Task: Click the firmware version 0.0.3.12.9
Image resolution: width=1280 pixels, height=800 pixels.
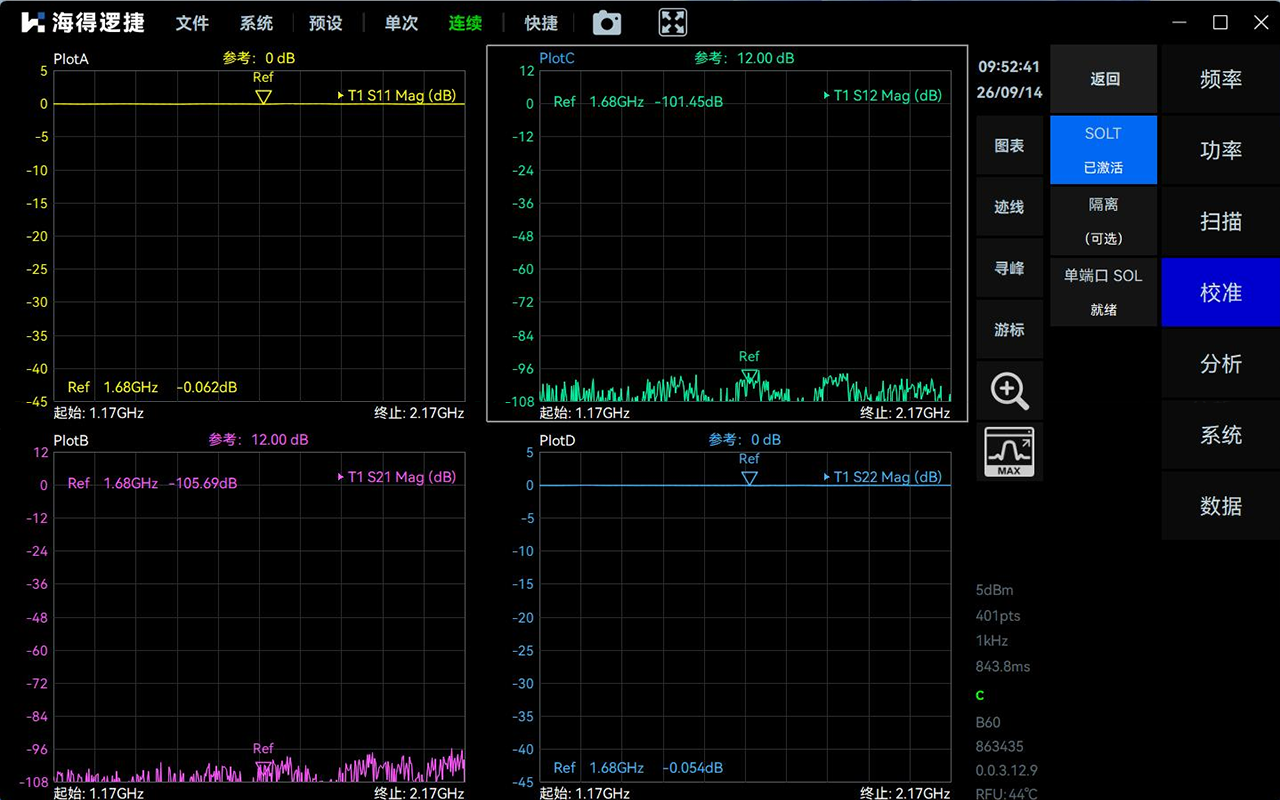Action: [x=1007, y=770]
